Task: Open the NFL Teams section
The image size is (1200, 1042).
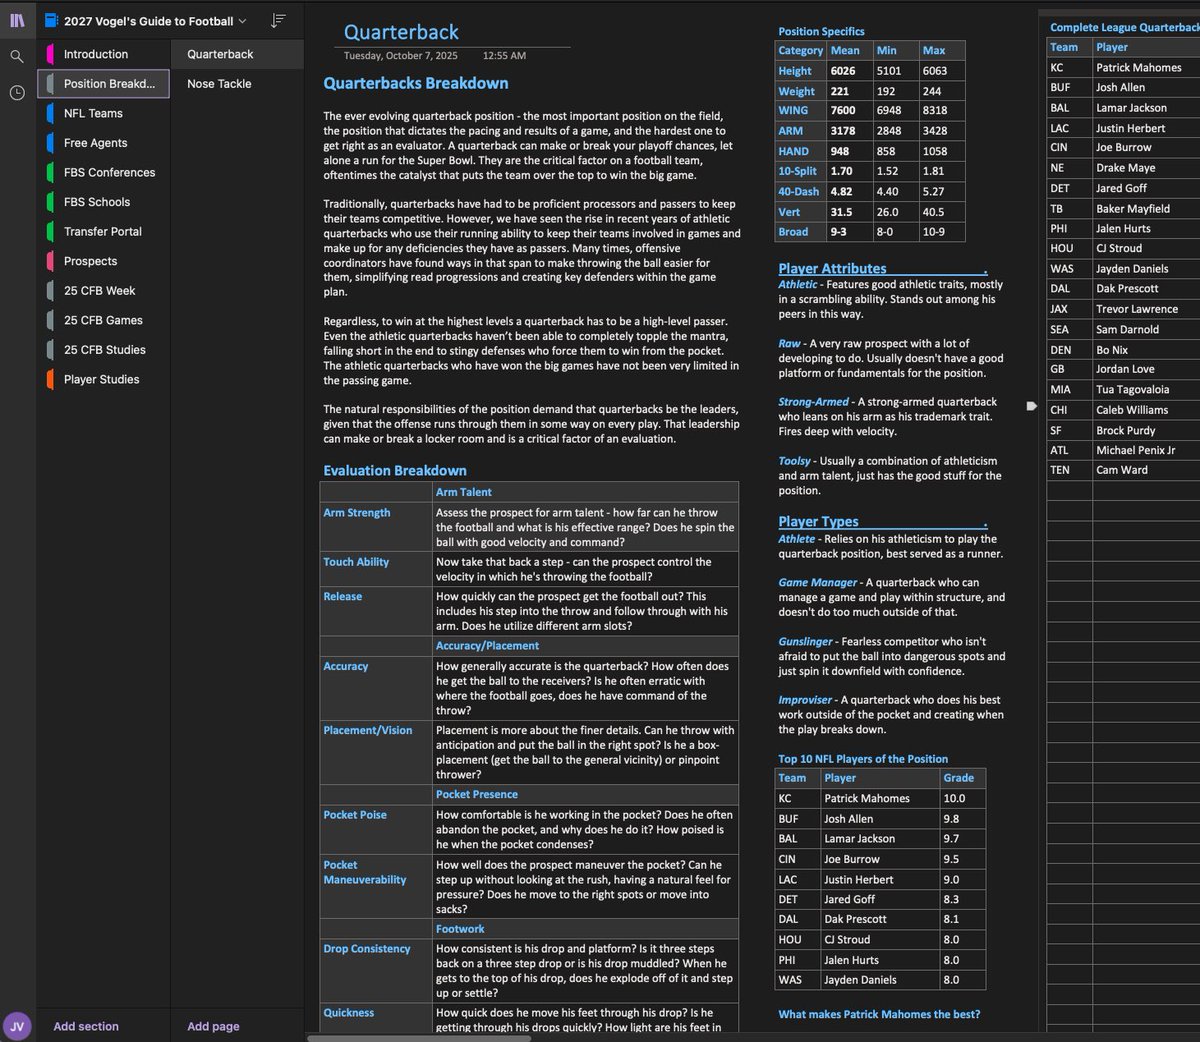Action: pyautogui.click(x=103, y=113)
